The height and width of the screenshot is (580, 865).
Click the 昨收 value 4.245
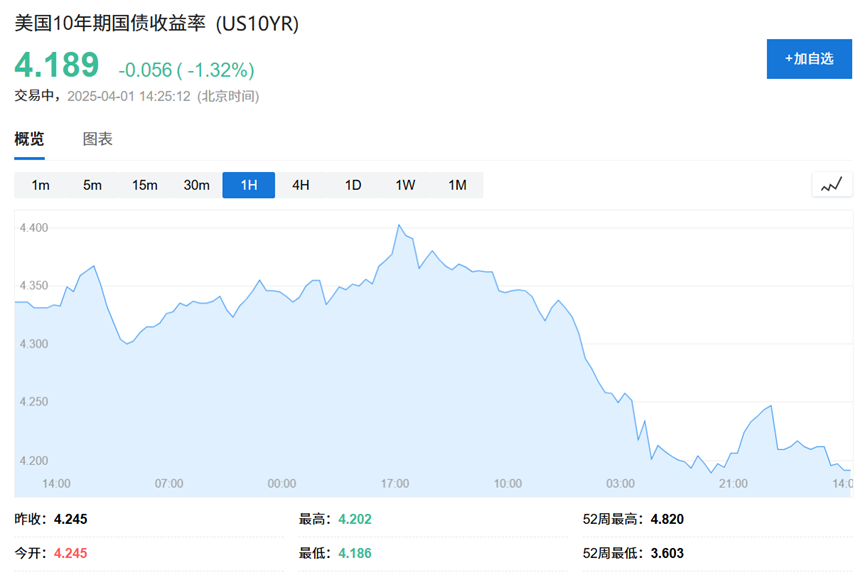click(x=71, y=519)
